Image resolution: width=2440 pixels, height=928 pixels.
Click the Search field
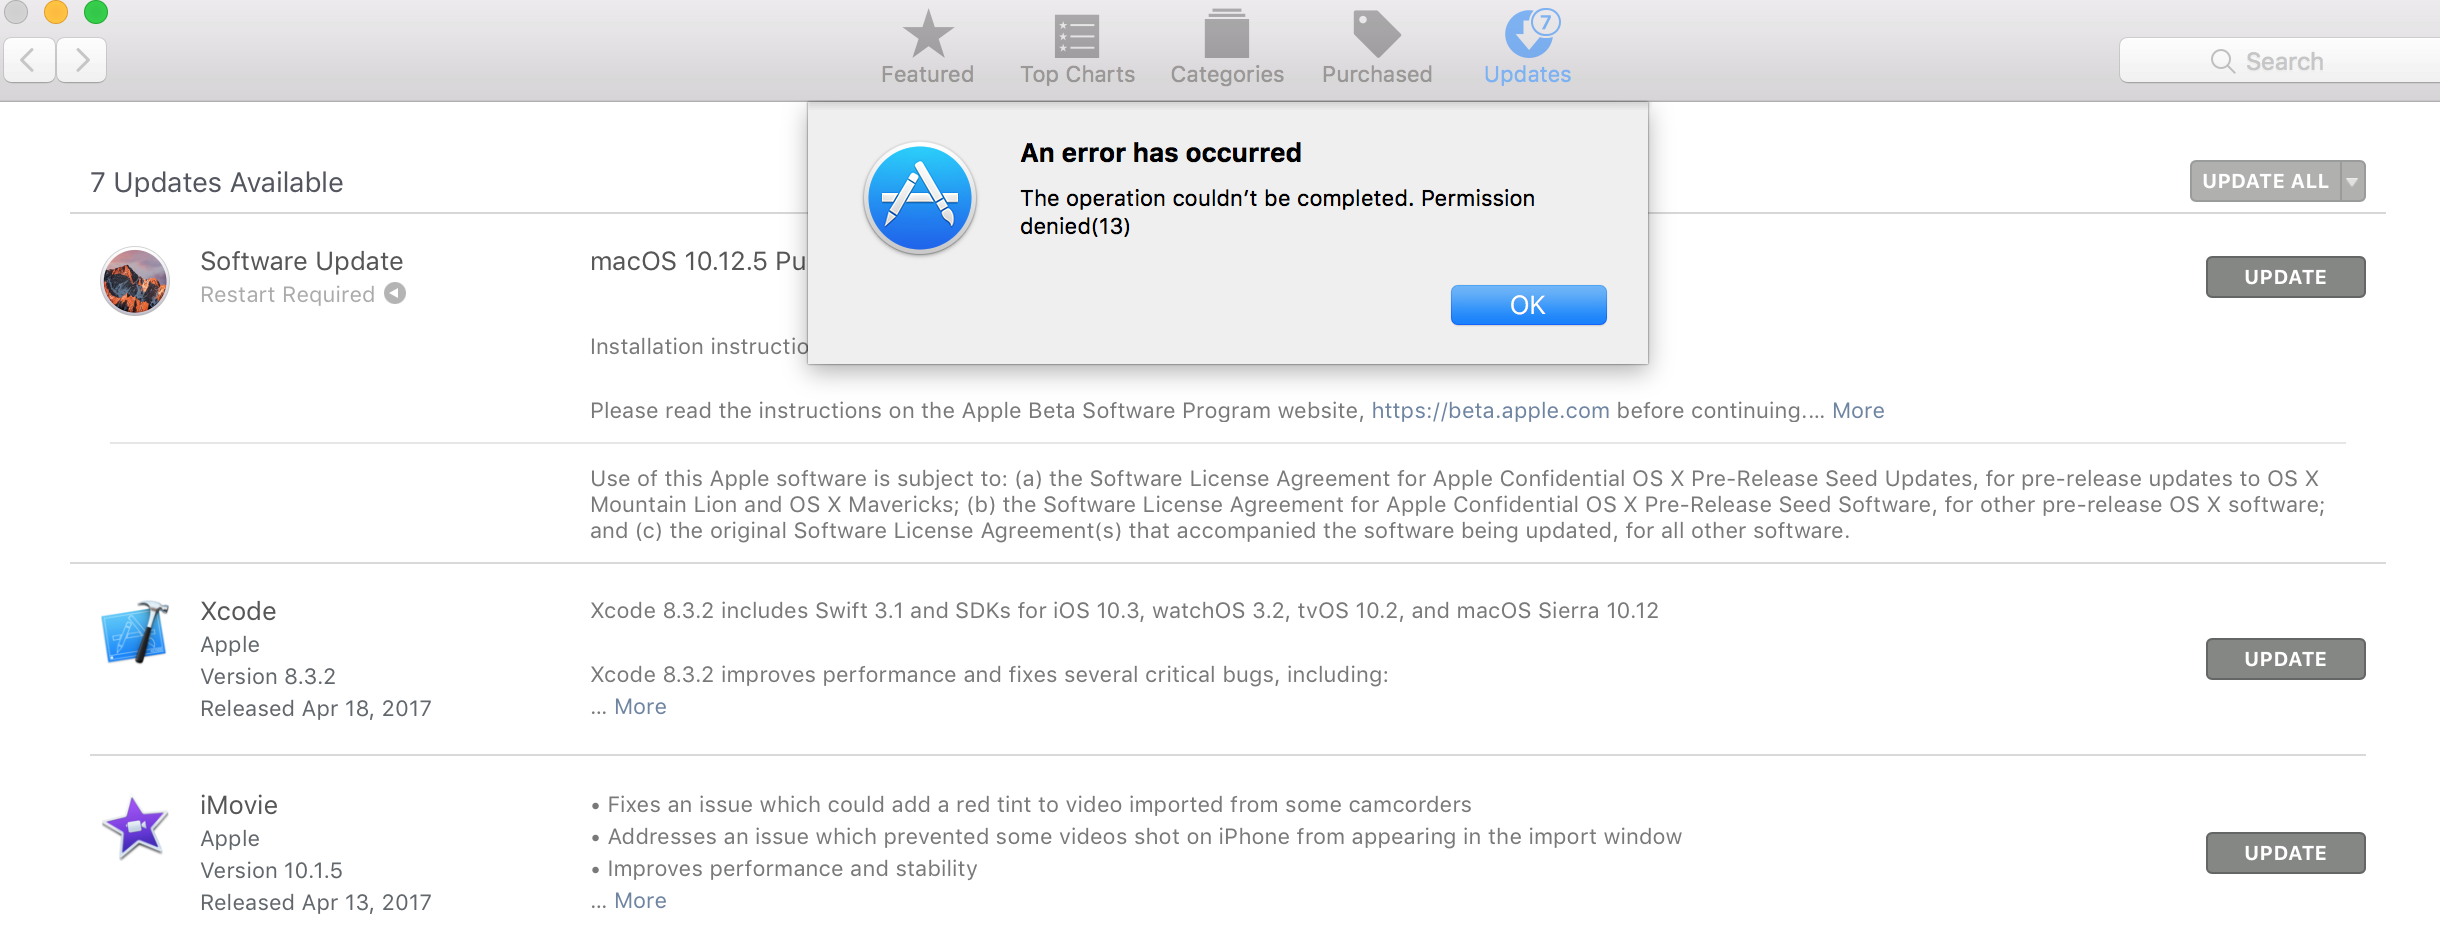[2280, 61]
